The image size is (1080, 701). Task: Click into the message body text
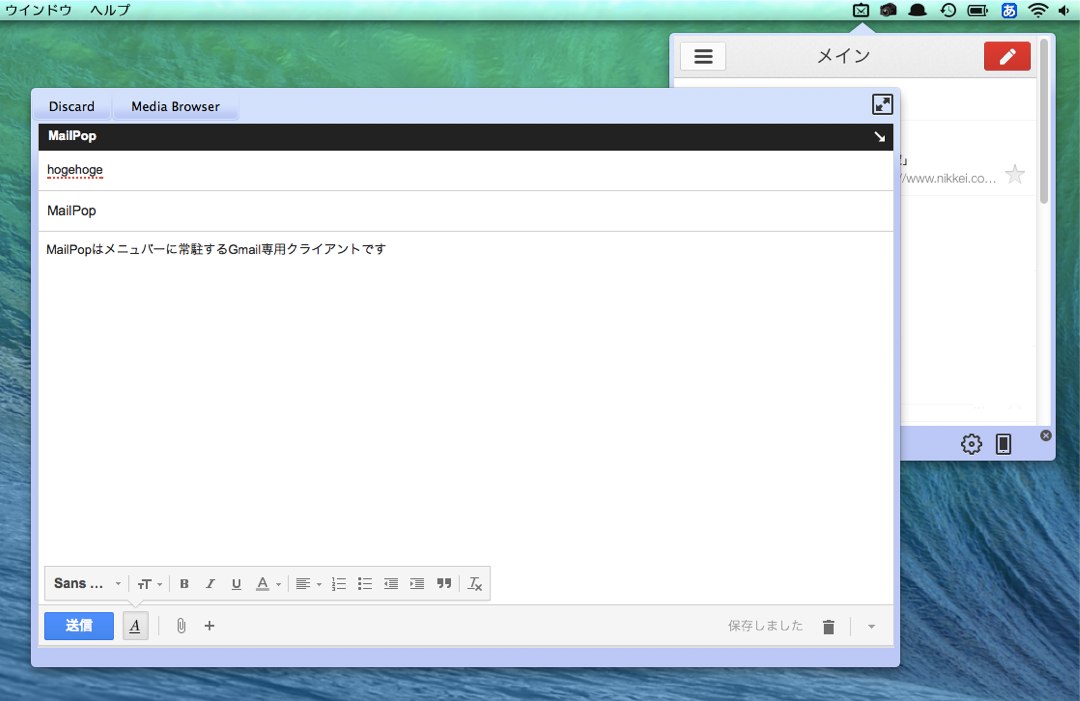tap(216, 249)
